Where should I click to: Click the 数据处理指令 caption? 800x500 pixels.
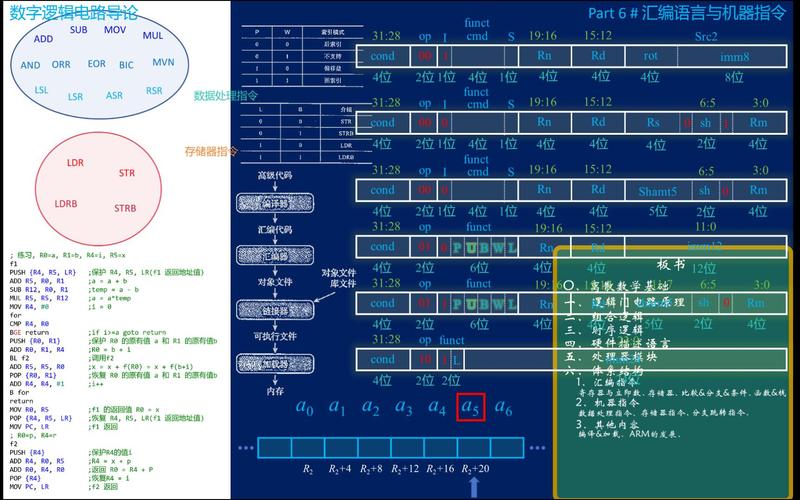point(226,95)
